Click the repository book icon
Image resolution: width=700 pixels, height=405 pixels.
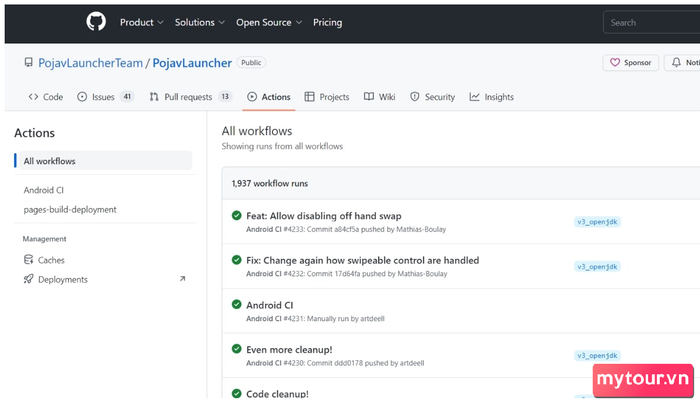[x=29, y=63]
